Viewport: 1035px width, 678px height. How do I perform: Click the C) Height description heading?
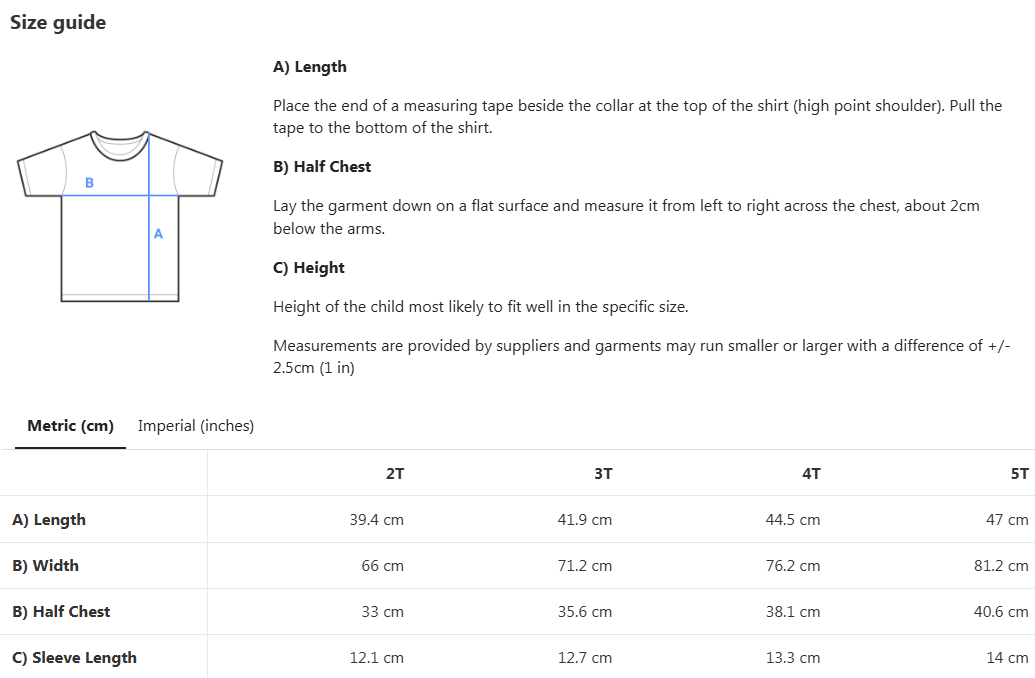(x=309, y=268)
